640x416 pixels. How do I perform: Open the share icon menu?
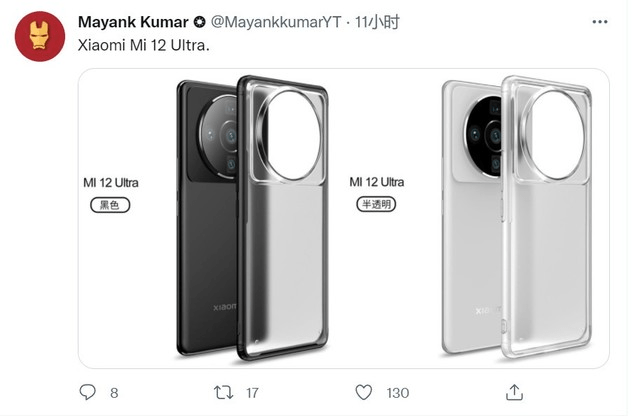coord(514,393)
